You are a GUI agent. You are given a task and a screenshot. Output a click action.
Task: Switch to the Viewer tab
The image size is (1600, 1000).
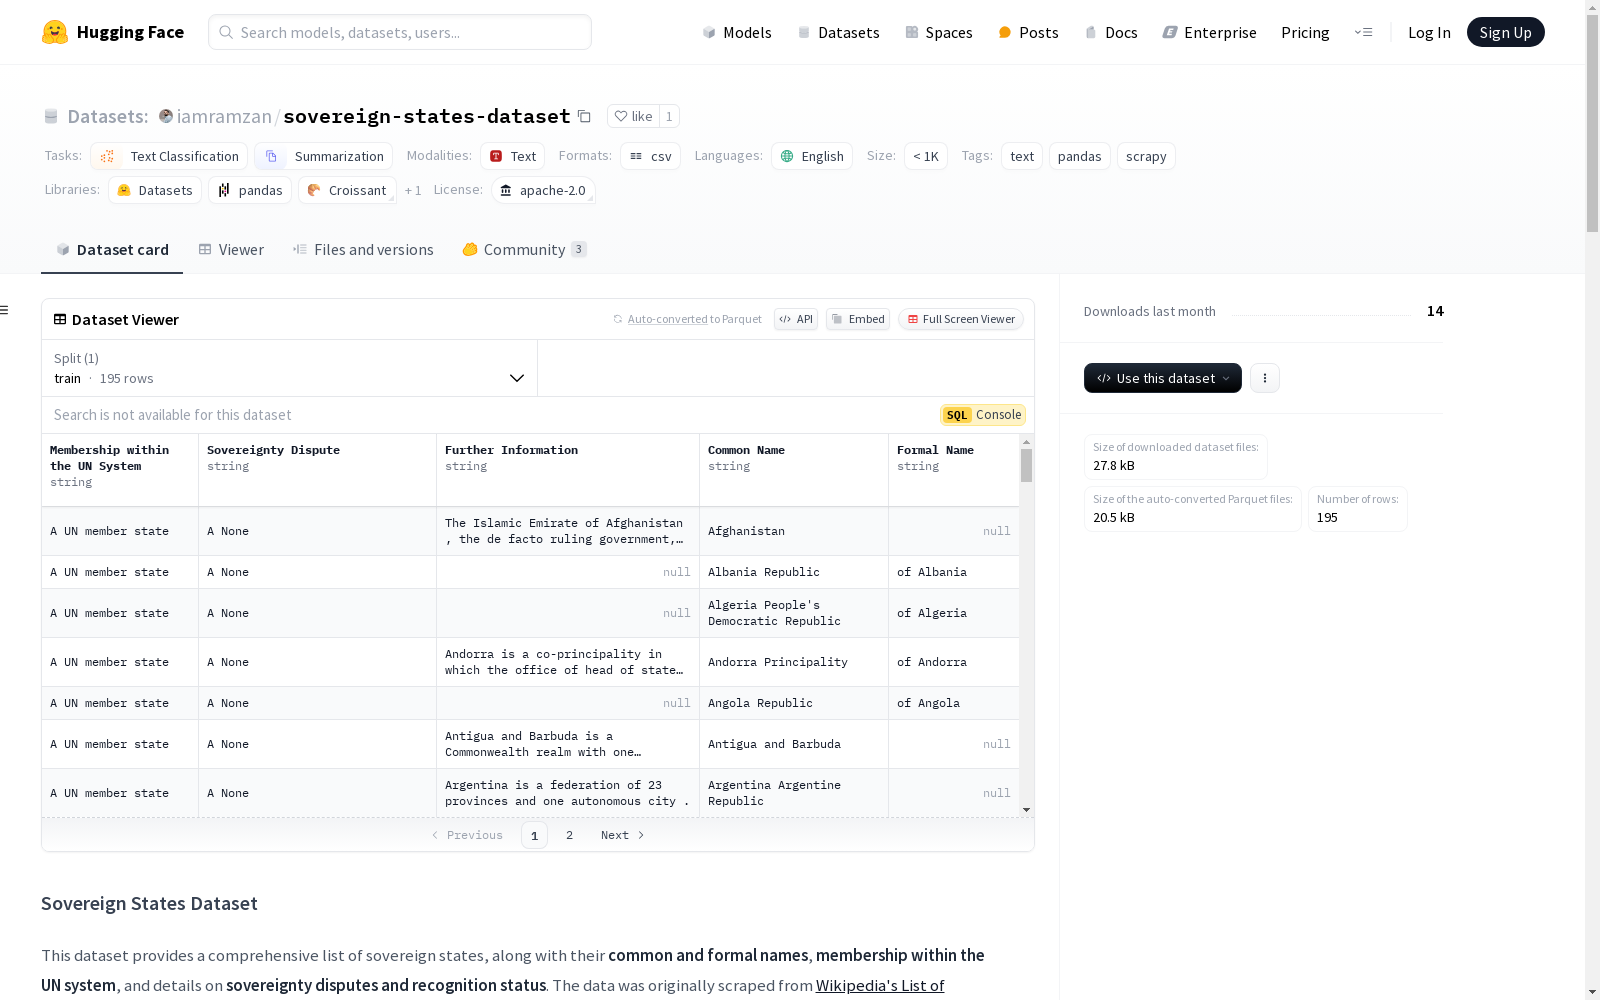(x=231, y=249)
